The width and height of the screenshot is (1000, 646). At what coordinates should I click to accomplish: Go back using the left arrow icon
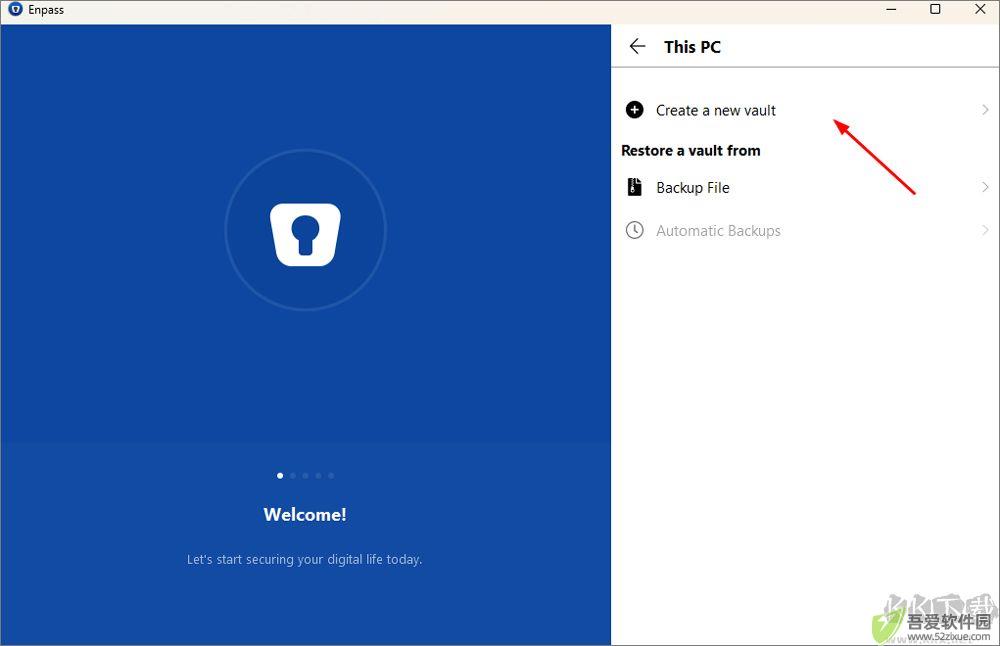(637, 46)
